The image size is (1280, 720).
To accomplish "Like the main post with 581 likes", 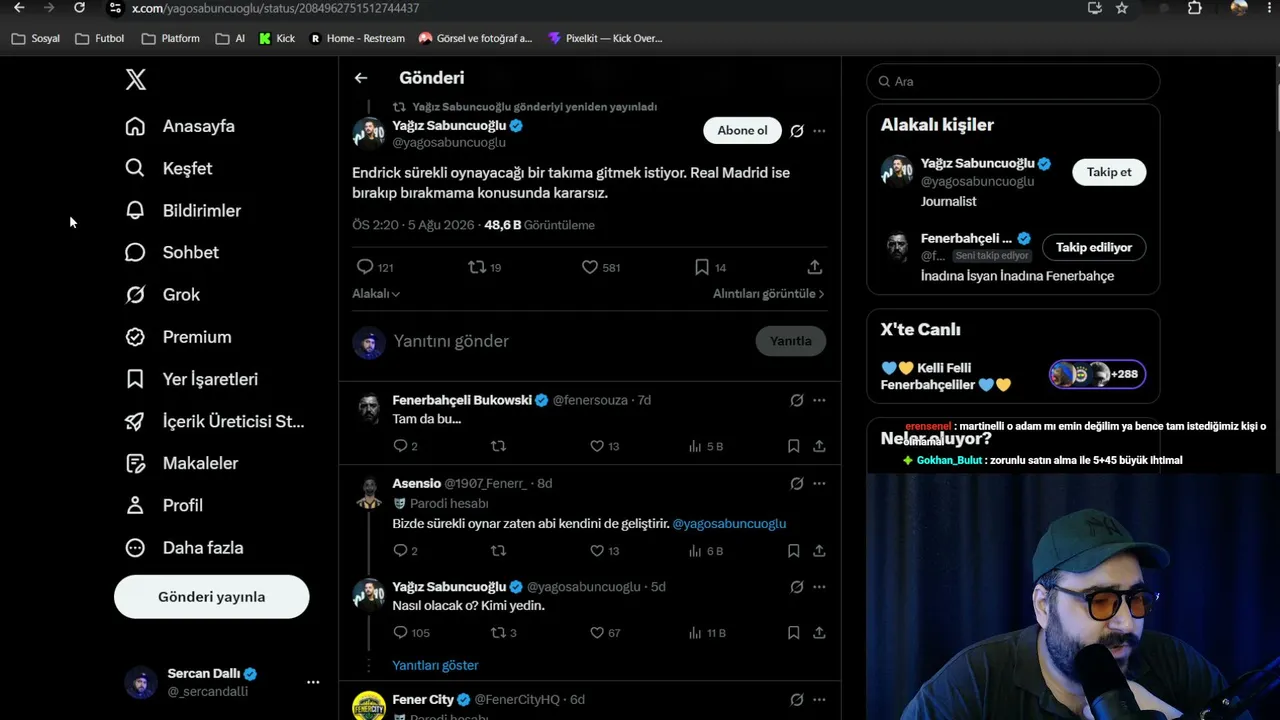I will pos(590,267).
